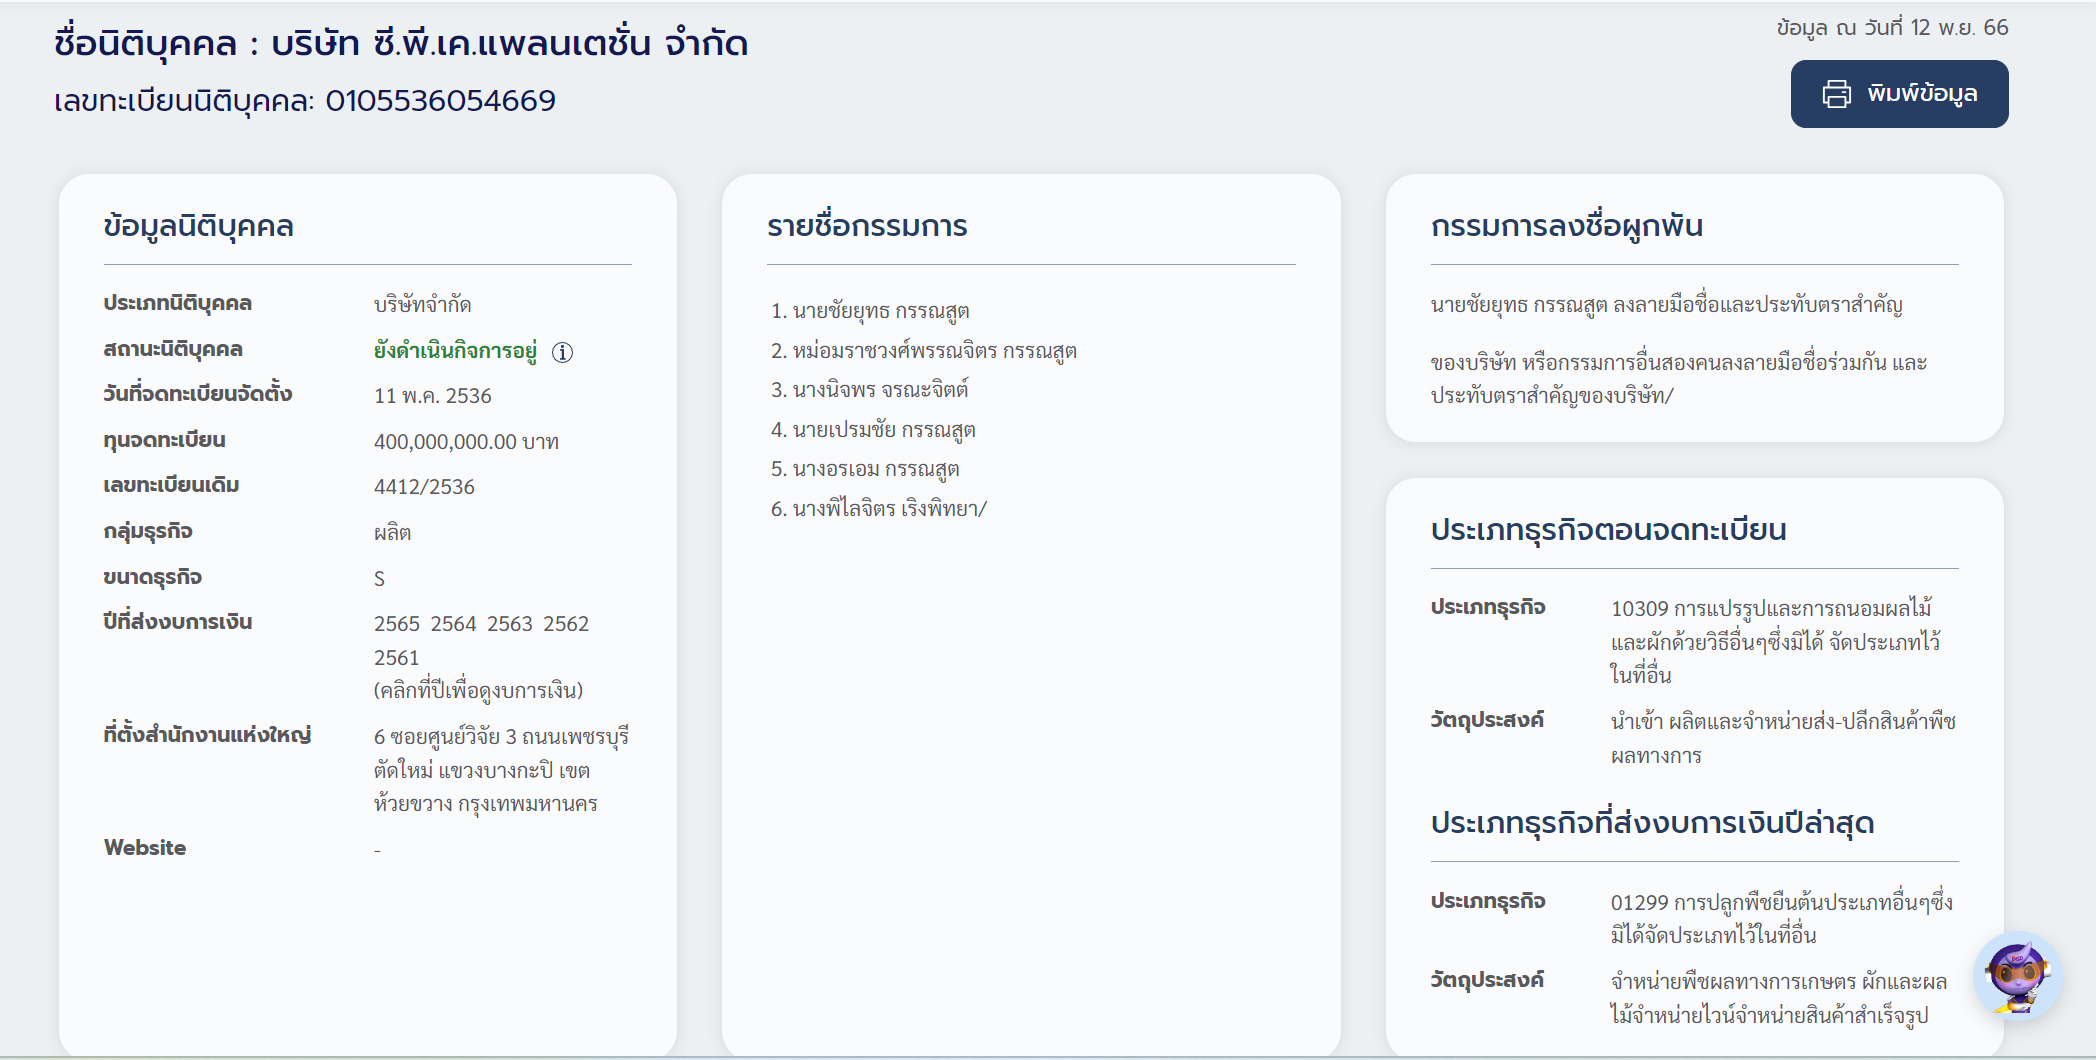The height and width of the screenshot is (1060, 2096).
Task: Click director name นางนิจพร จรณะจิตต์
Action: point(880,390)
